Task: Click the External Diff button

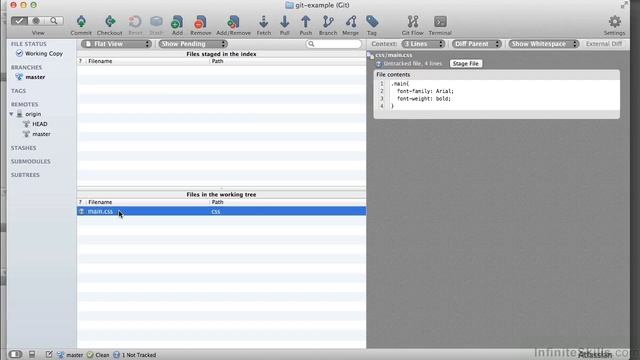Action: (604, 44)
